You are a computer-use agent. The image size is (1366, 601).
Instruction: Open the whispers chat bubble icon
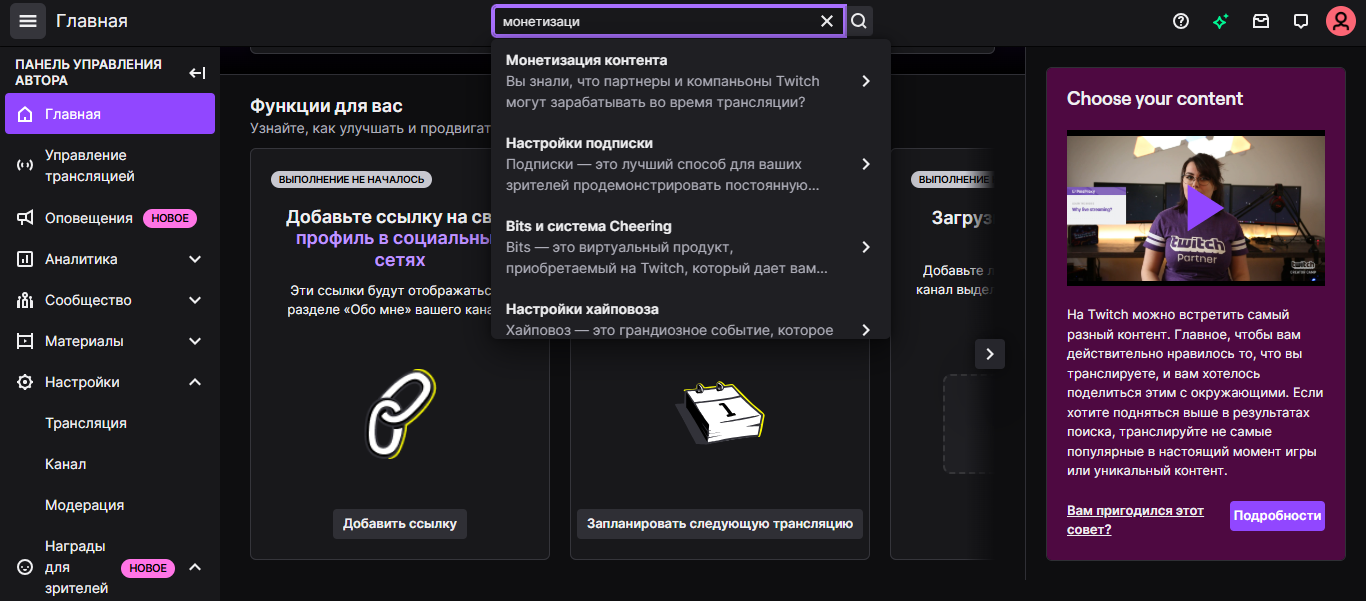(x=1300, y=21)
